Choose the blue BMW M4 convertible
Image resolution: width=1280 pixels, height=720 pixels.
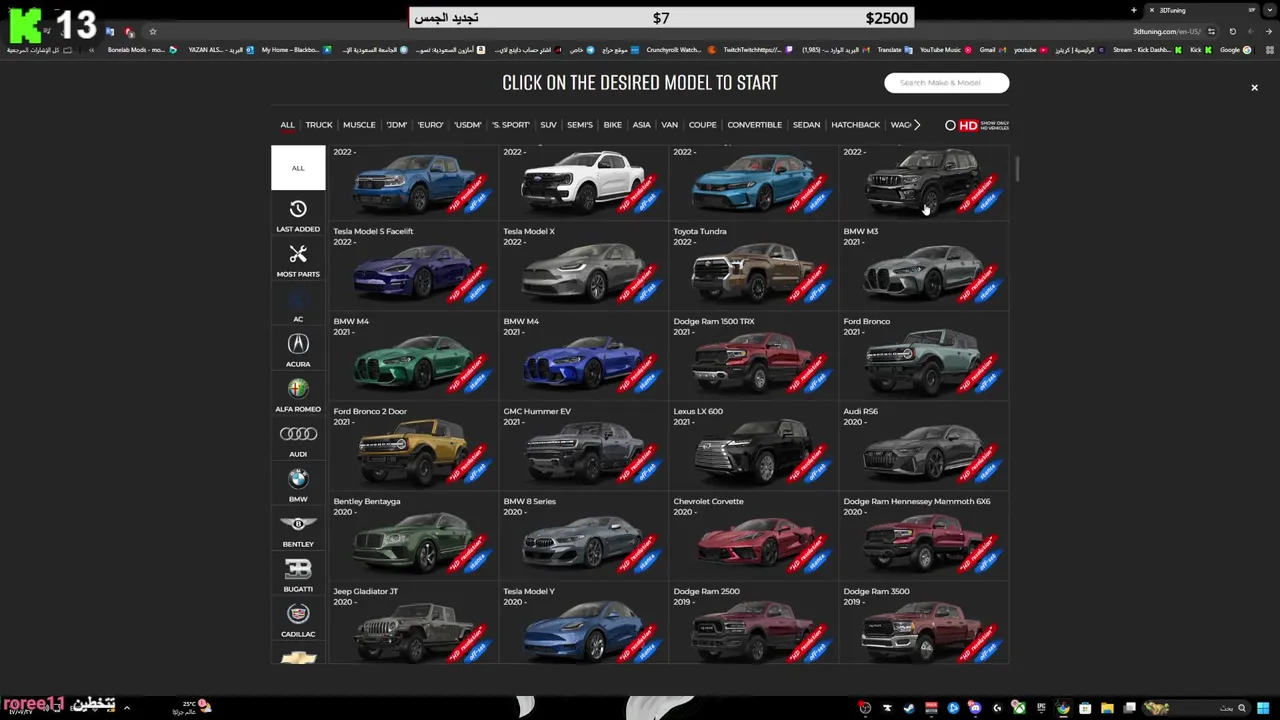pos(584,356)
